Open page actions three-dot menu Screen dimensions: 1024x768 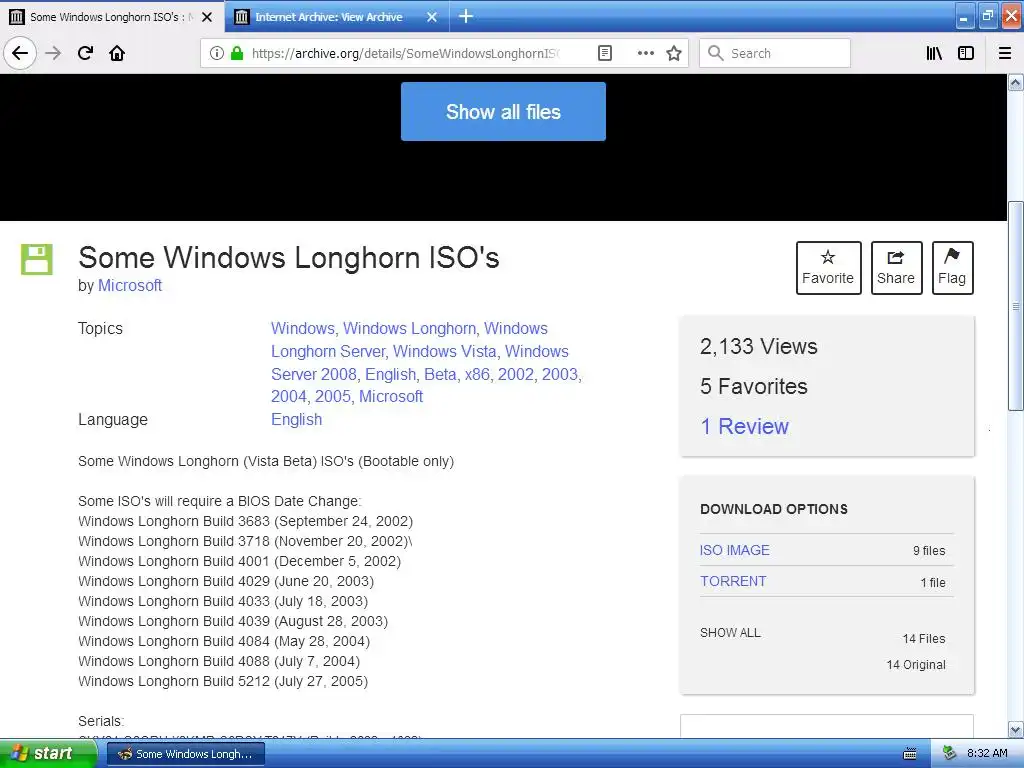(645, 53)
